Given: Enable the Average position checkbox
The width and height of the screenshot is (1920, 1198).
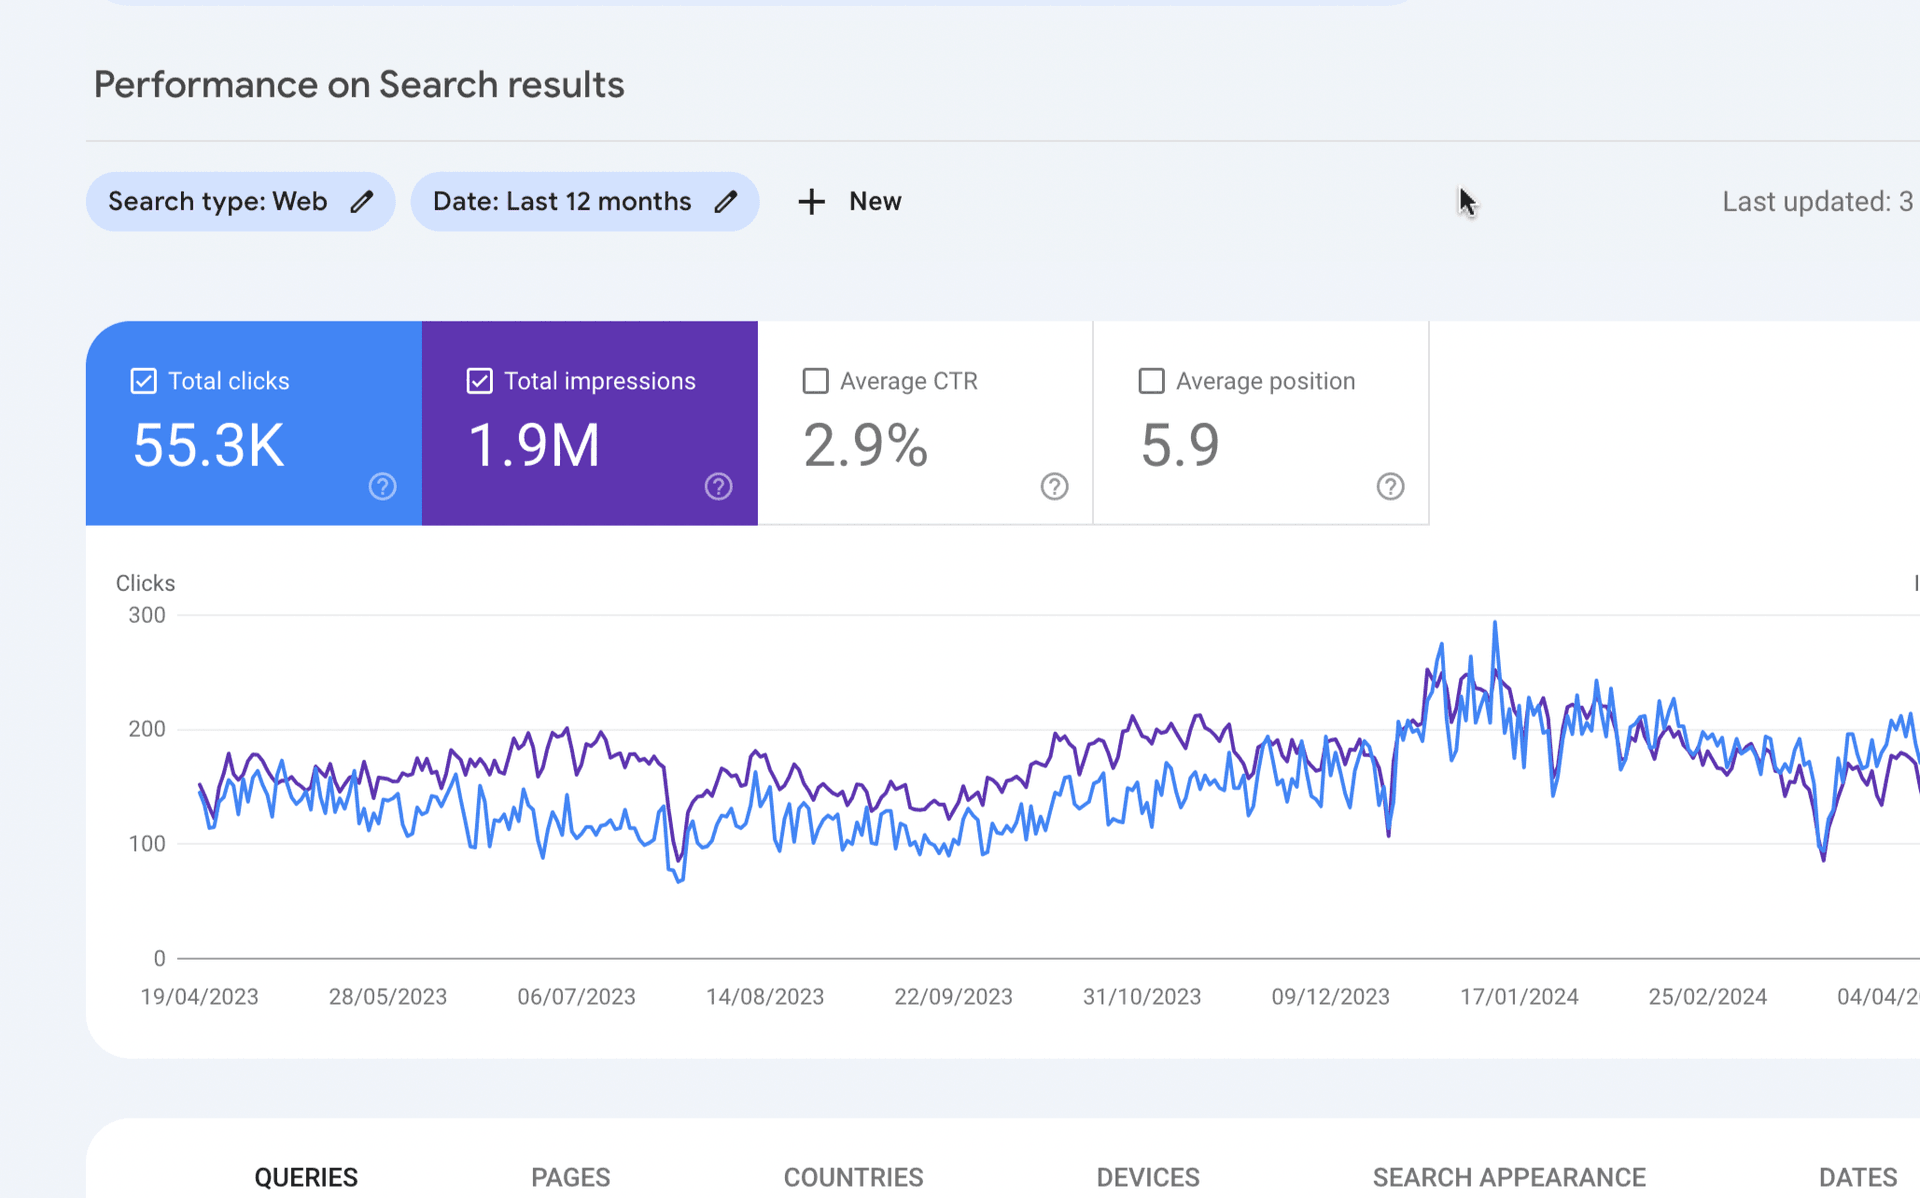Looking at the screenshot, I should click(1152, 381).
